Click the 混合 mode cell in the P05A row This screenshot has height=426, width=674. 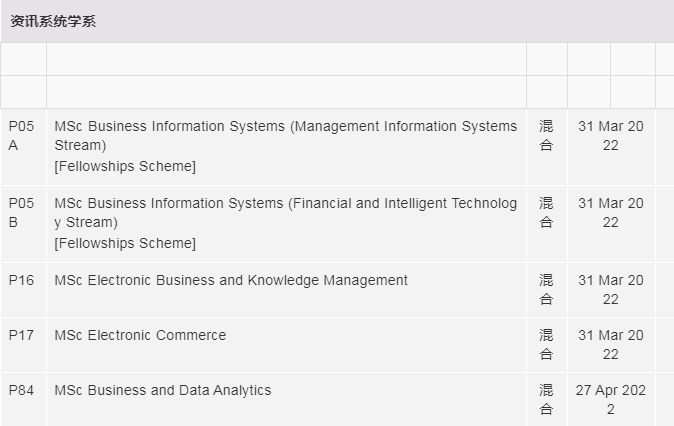click(546, 135)
